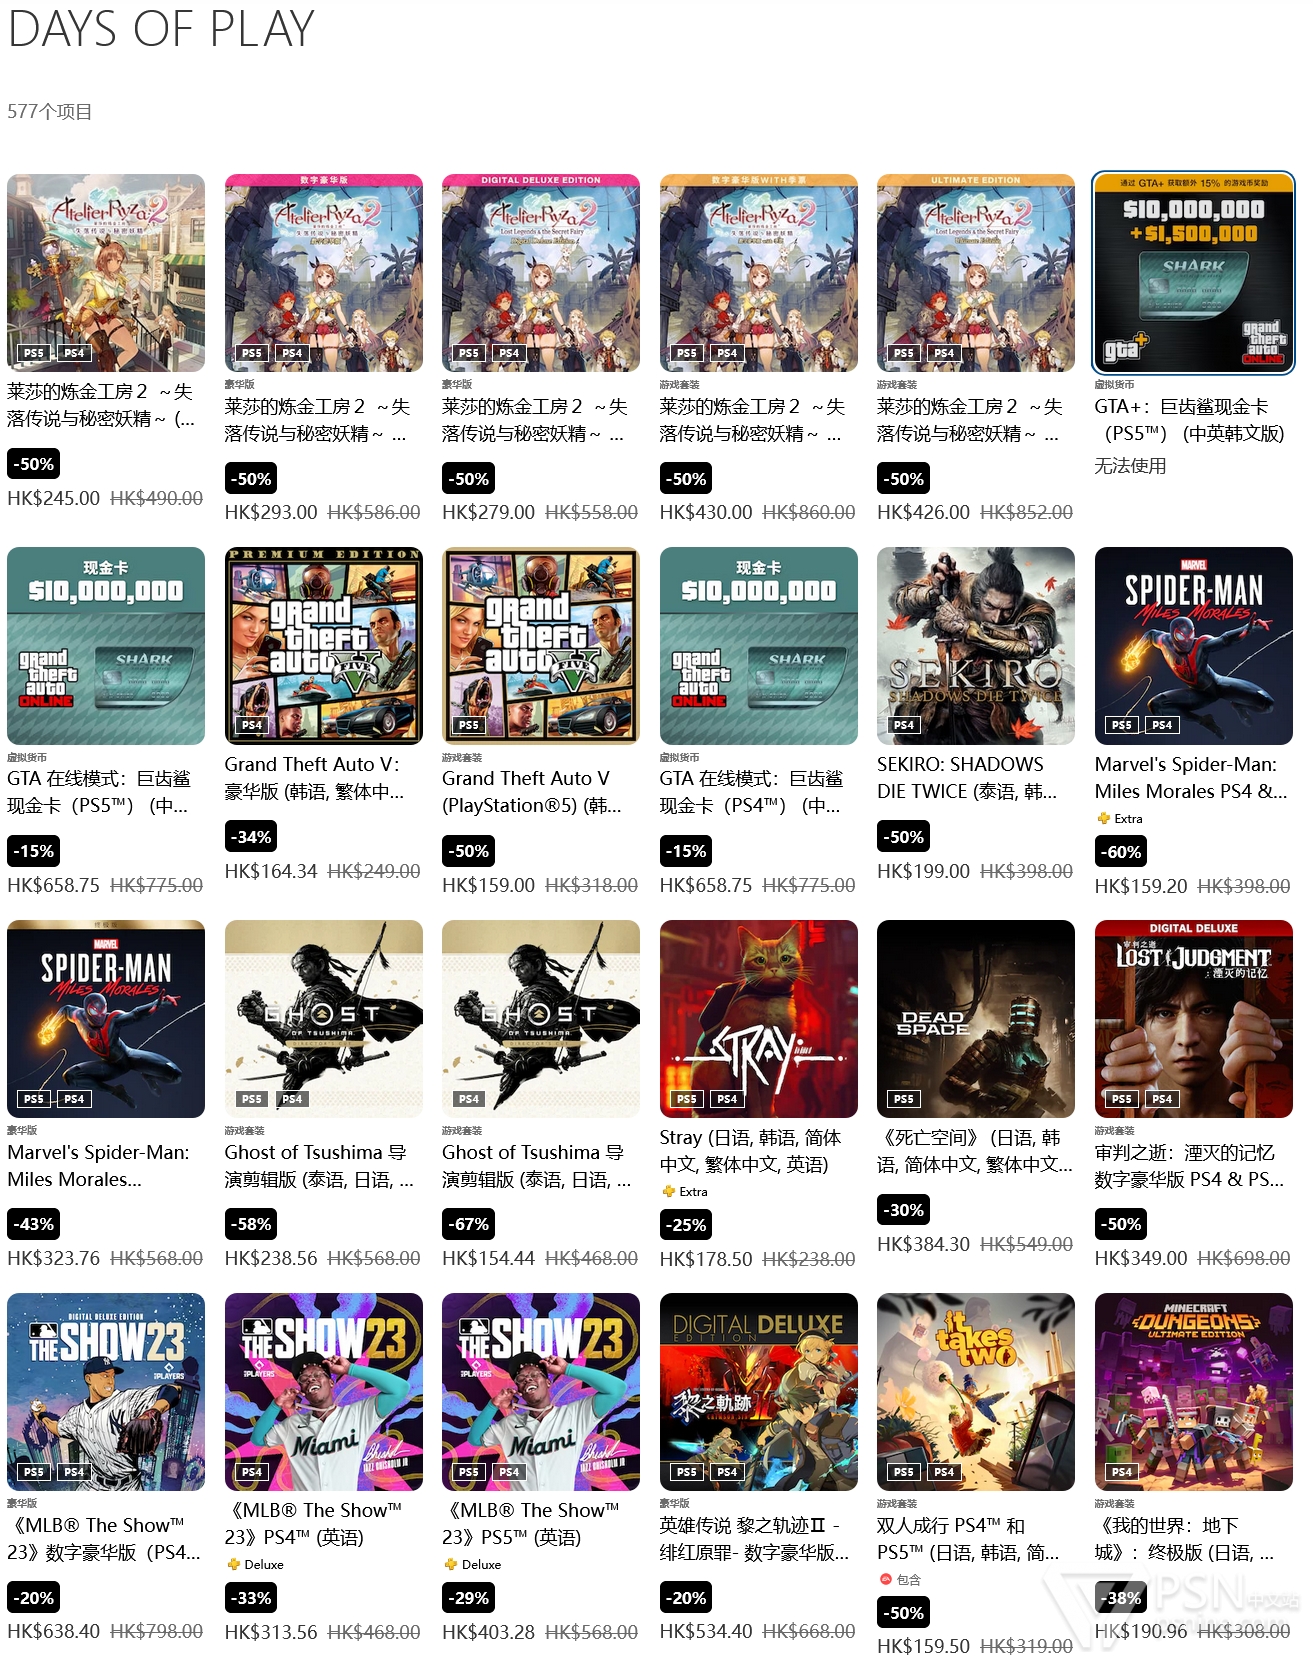Image resolution: width=1313 pixels, height=1663 pixels.
Task: Open the Minecraft Dungeons Ultimate Edition cover
Action: click(x=1194, y=1392)
